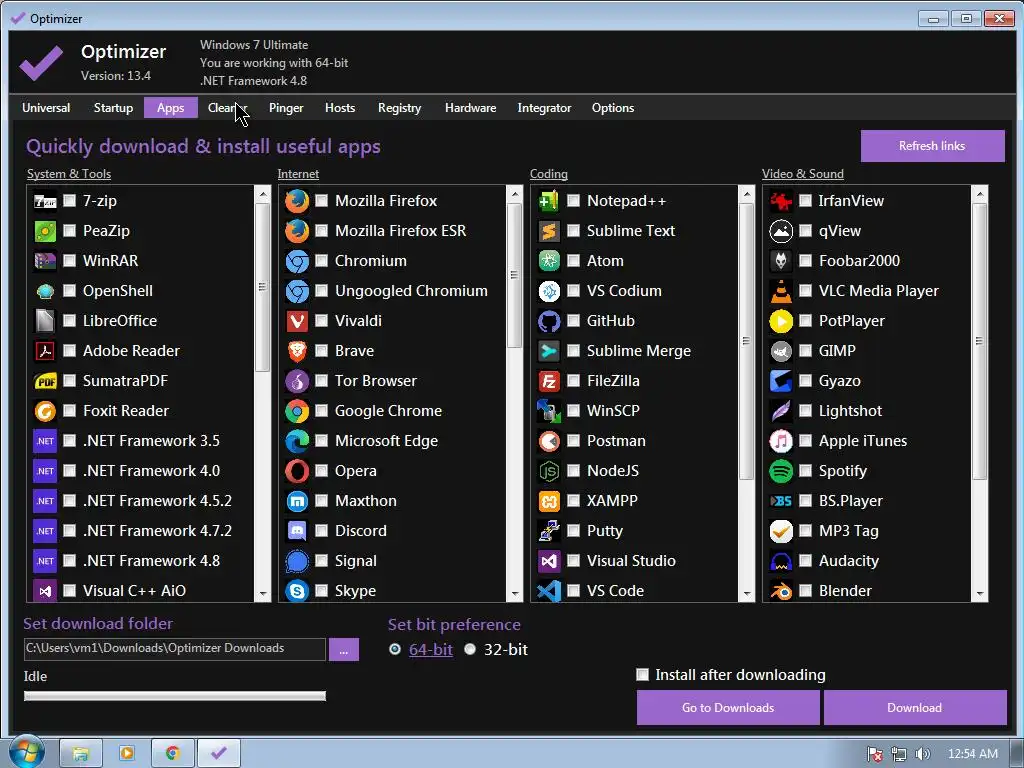This screenshot has height=768, width=1024.
Task: Click the Mozilla Firefox icon
Action: [297, 201]
